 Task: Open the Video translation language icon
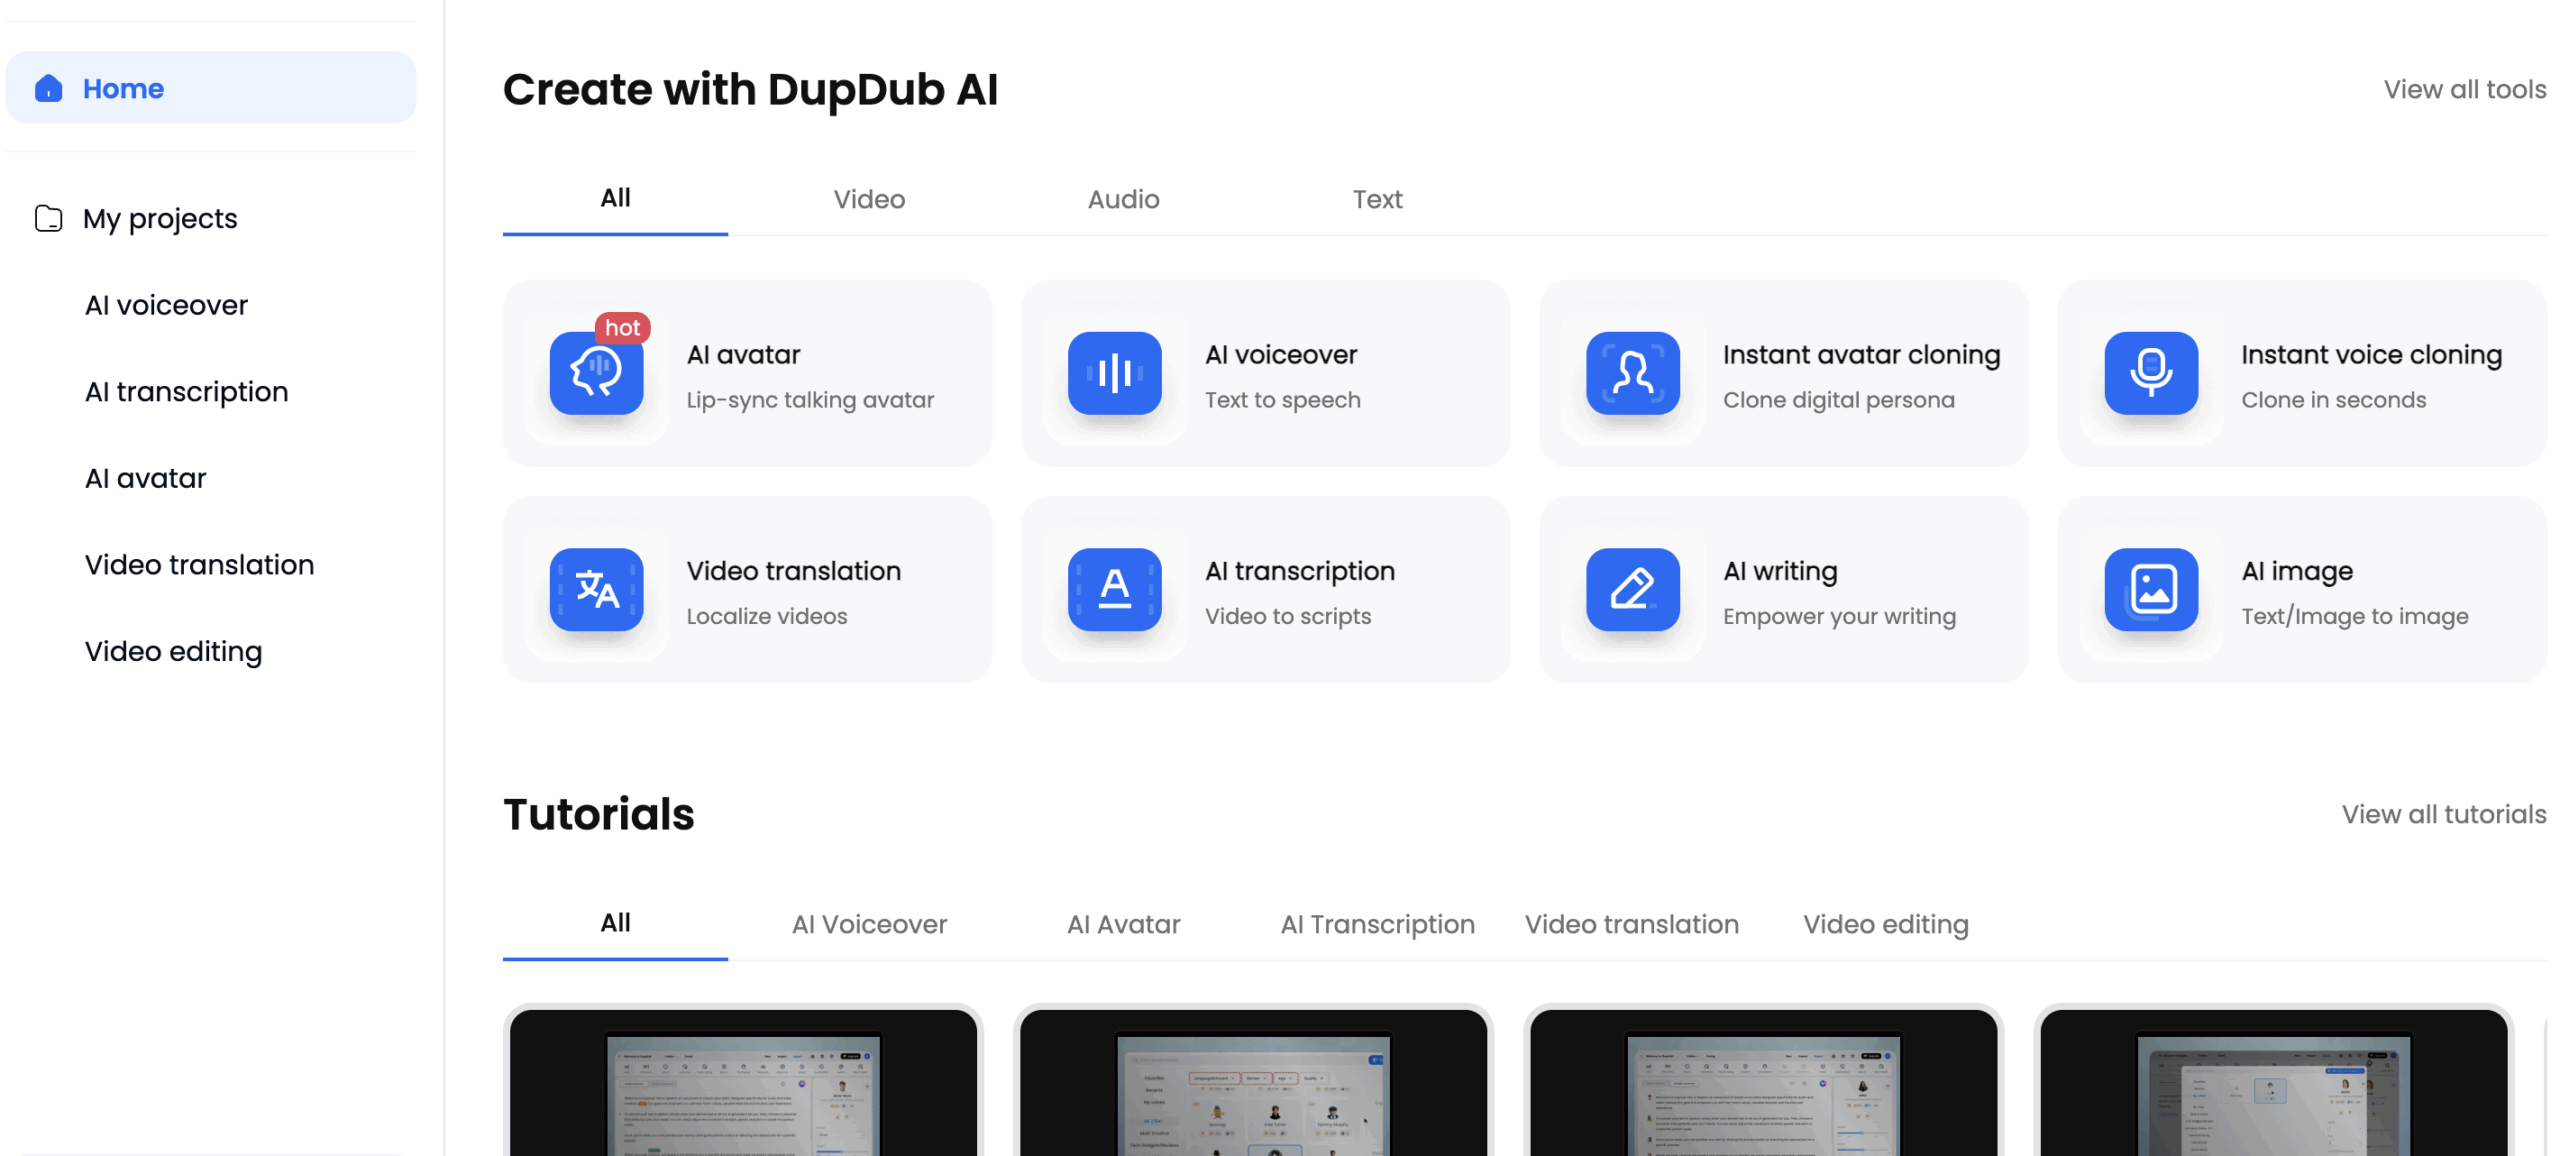click(x=595, y=589)
